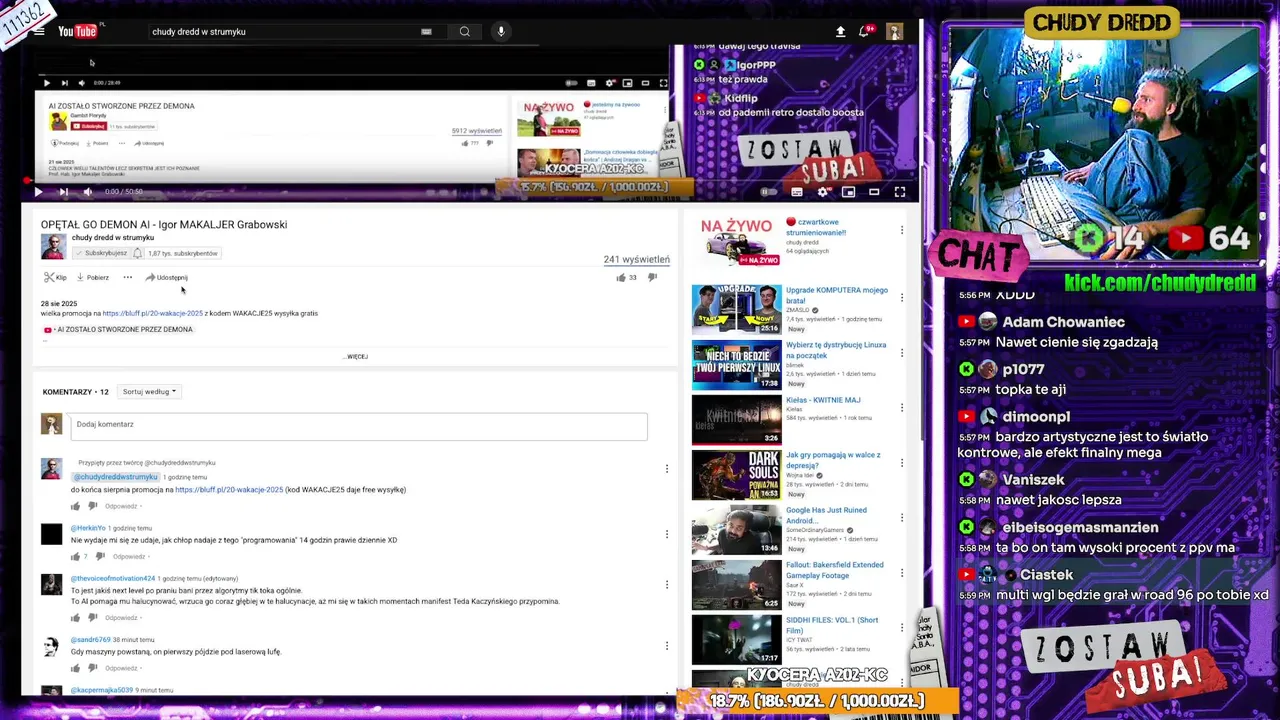The width and height of the screenshot is (1280, 720).
Task: Open the Sortuj według dropdown
Action: (x=149, y=392)
